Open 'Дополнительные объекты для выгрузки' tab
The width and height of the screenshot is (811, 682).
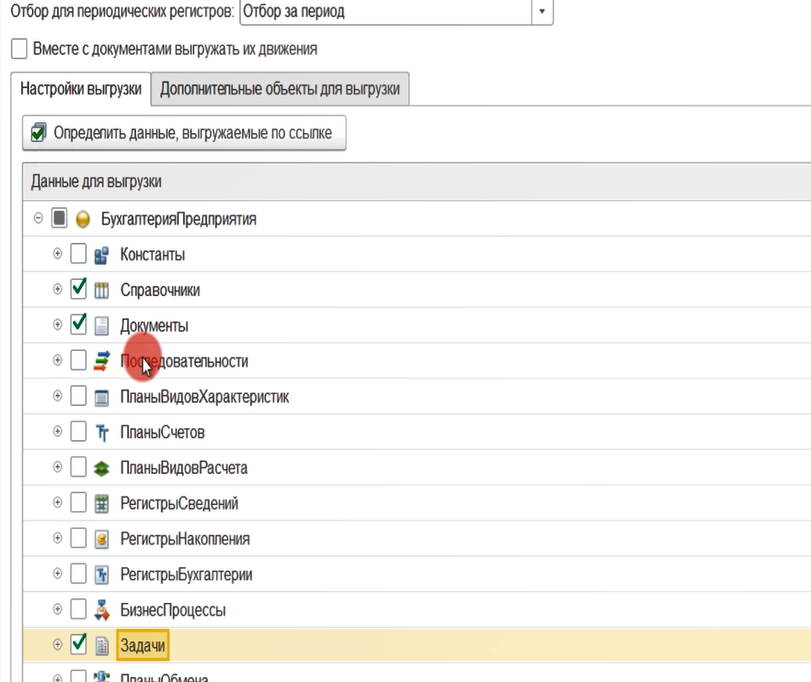tap(280, 89)
